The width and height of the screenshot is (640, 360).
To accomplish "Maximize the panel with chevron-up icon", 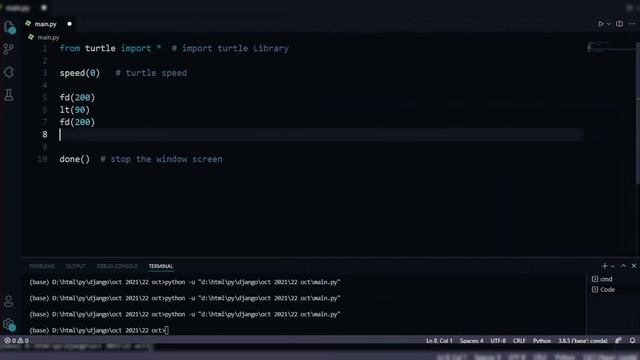I will point(623,266).
